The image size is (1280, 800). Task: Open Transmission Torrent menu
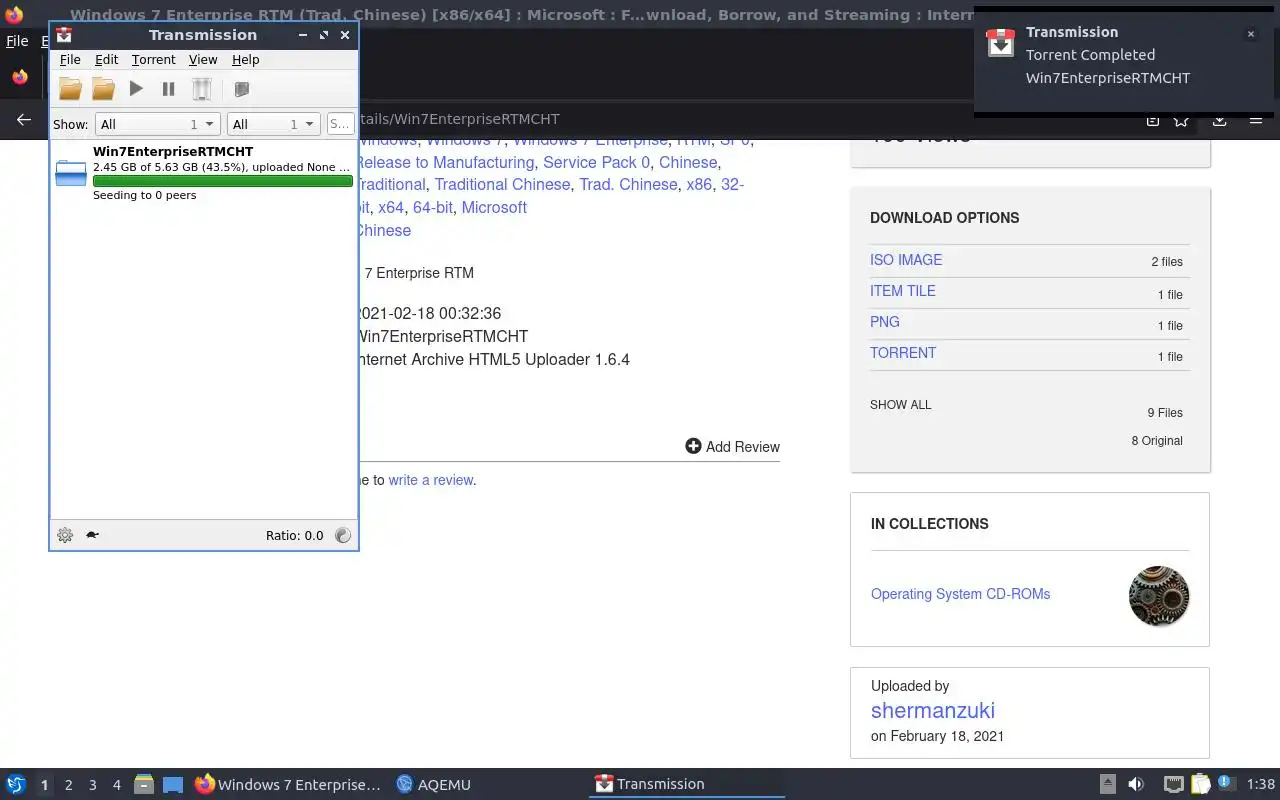[153, 60]
